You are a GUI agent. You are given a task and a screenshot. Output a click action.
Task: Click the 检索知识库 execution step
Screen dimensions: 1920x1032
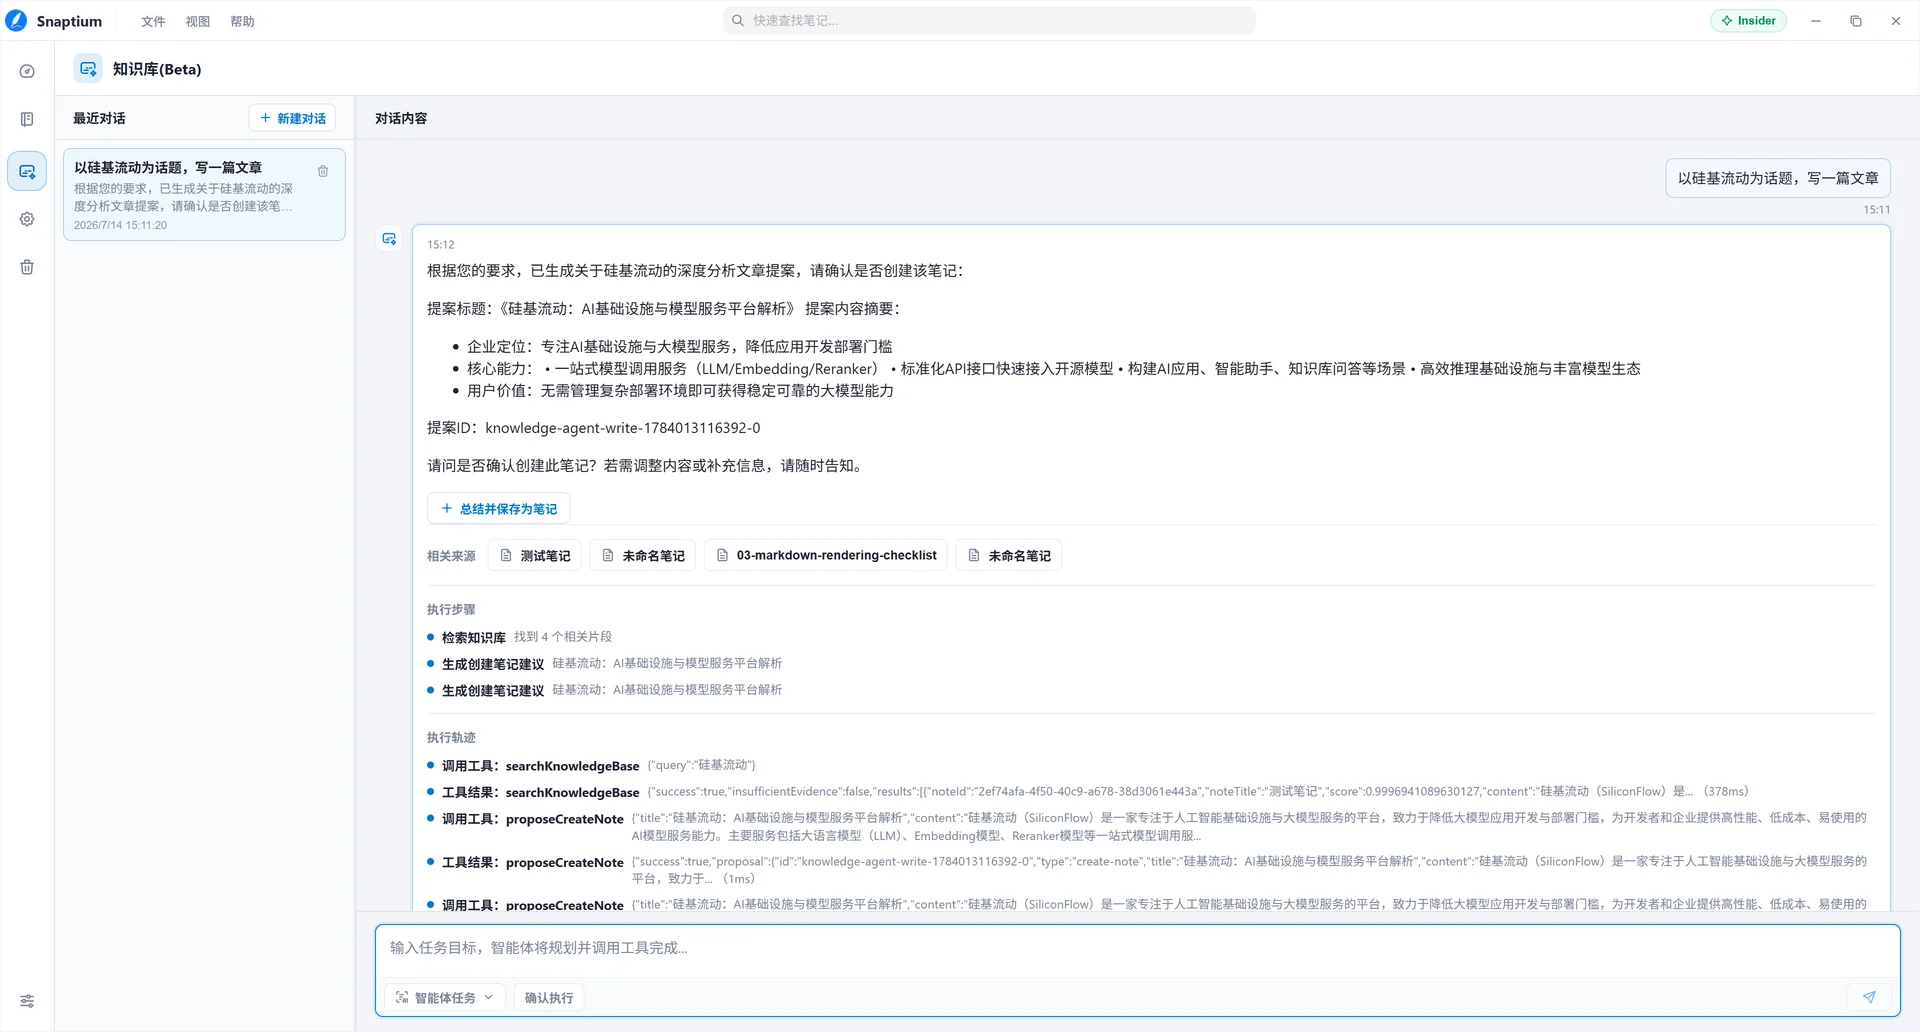tap(519, 637)
